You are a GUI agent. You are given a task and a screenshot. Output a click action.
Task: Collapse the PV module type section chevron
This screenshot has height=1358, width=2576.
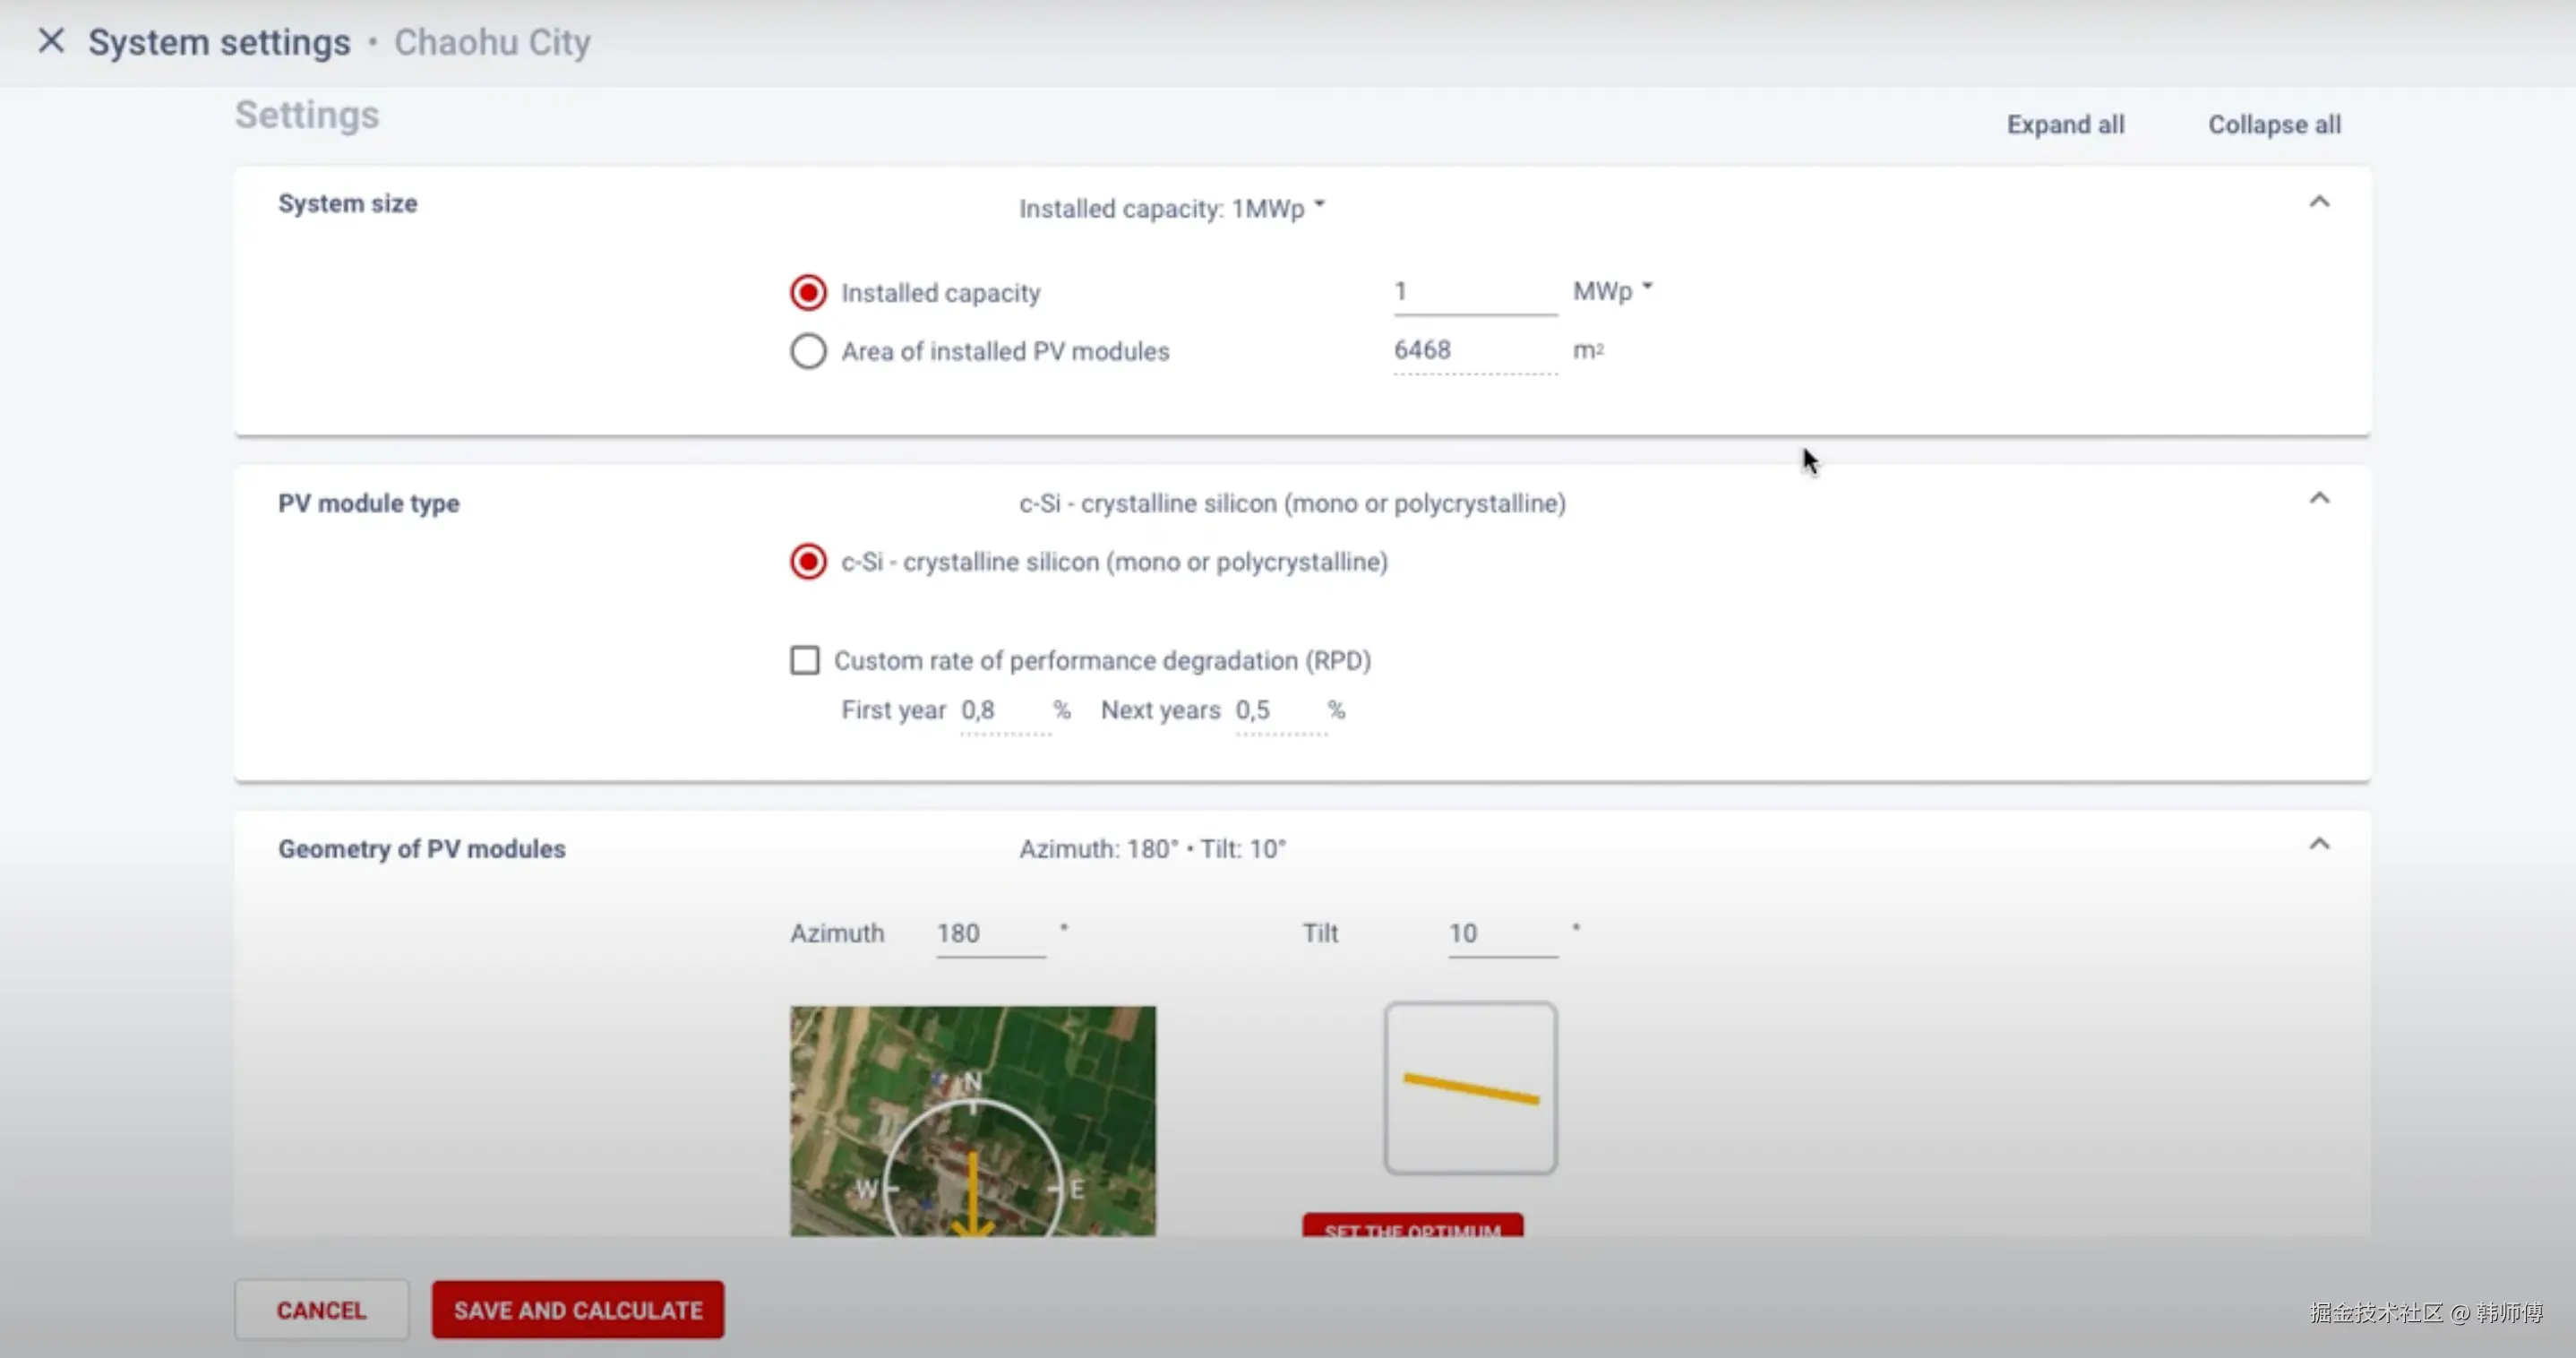2319,498
